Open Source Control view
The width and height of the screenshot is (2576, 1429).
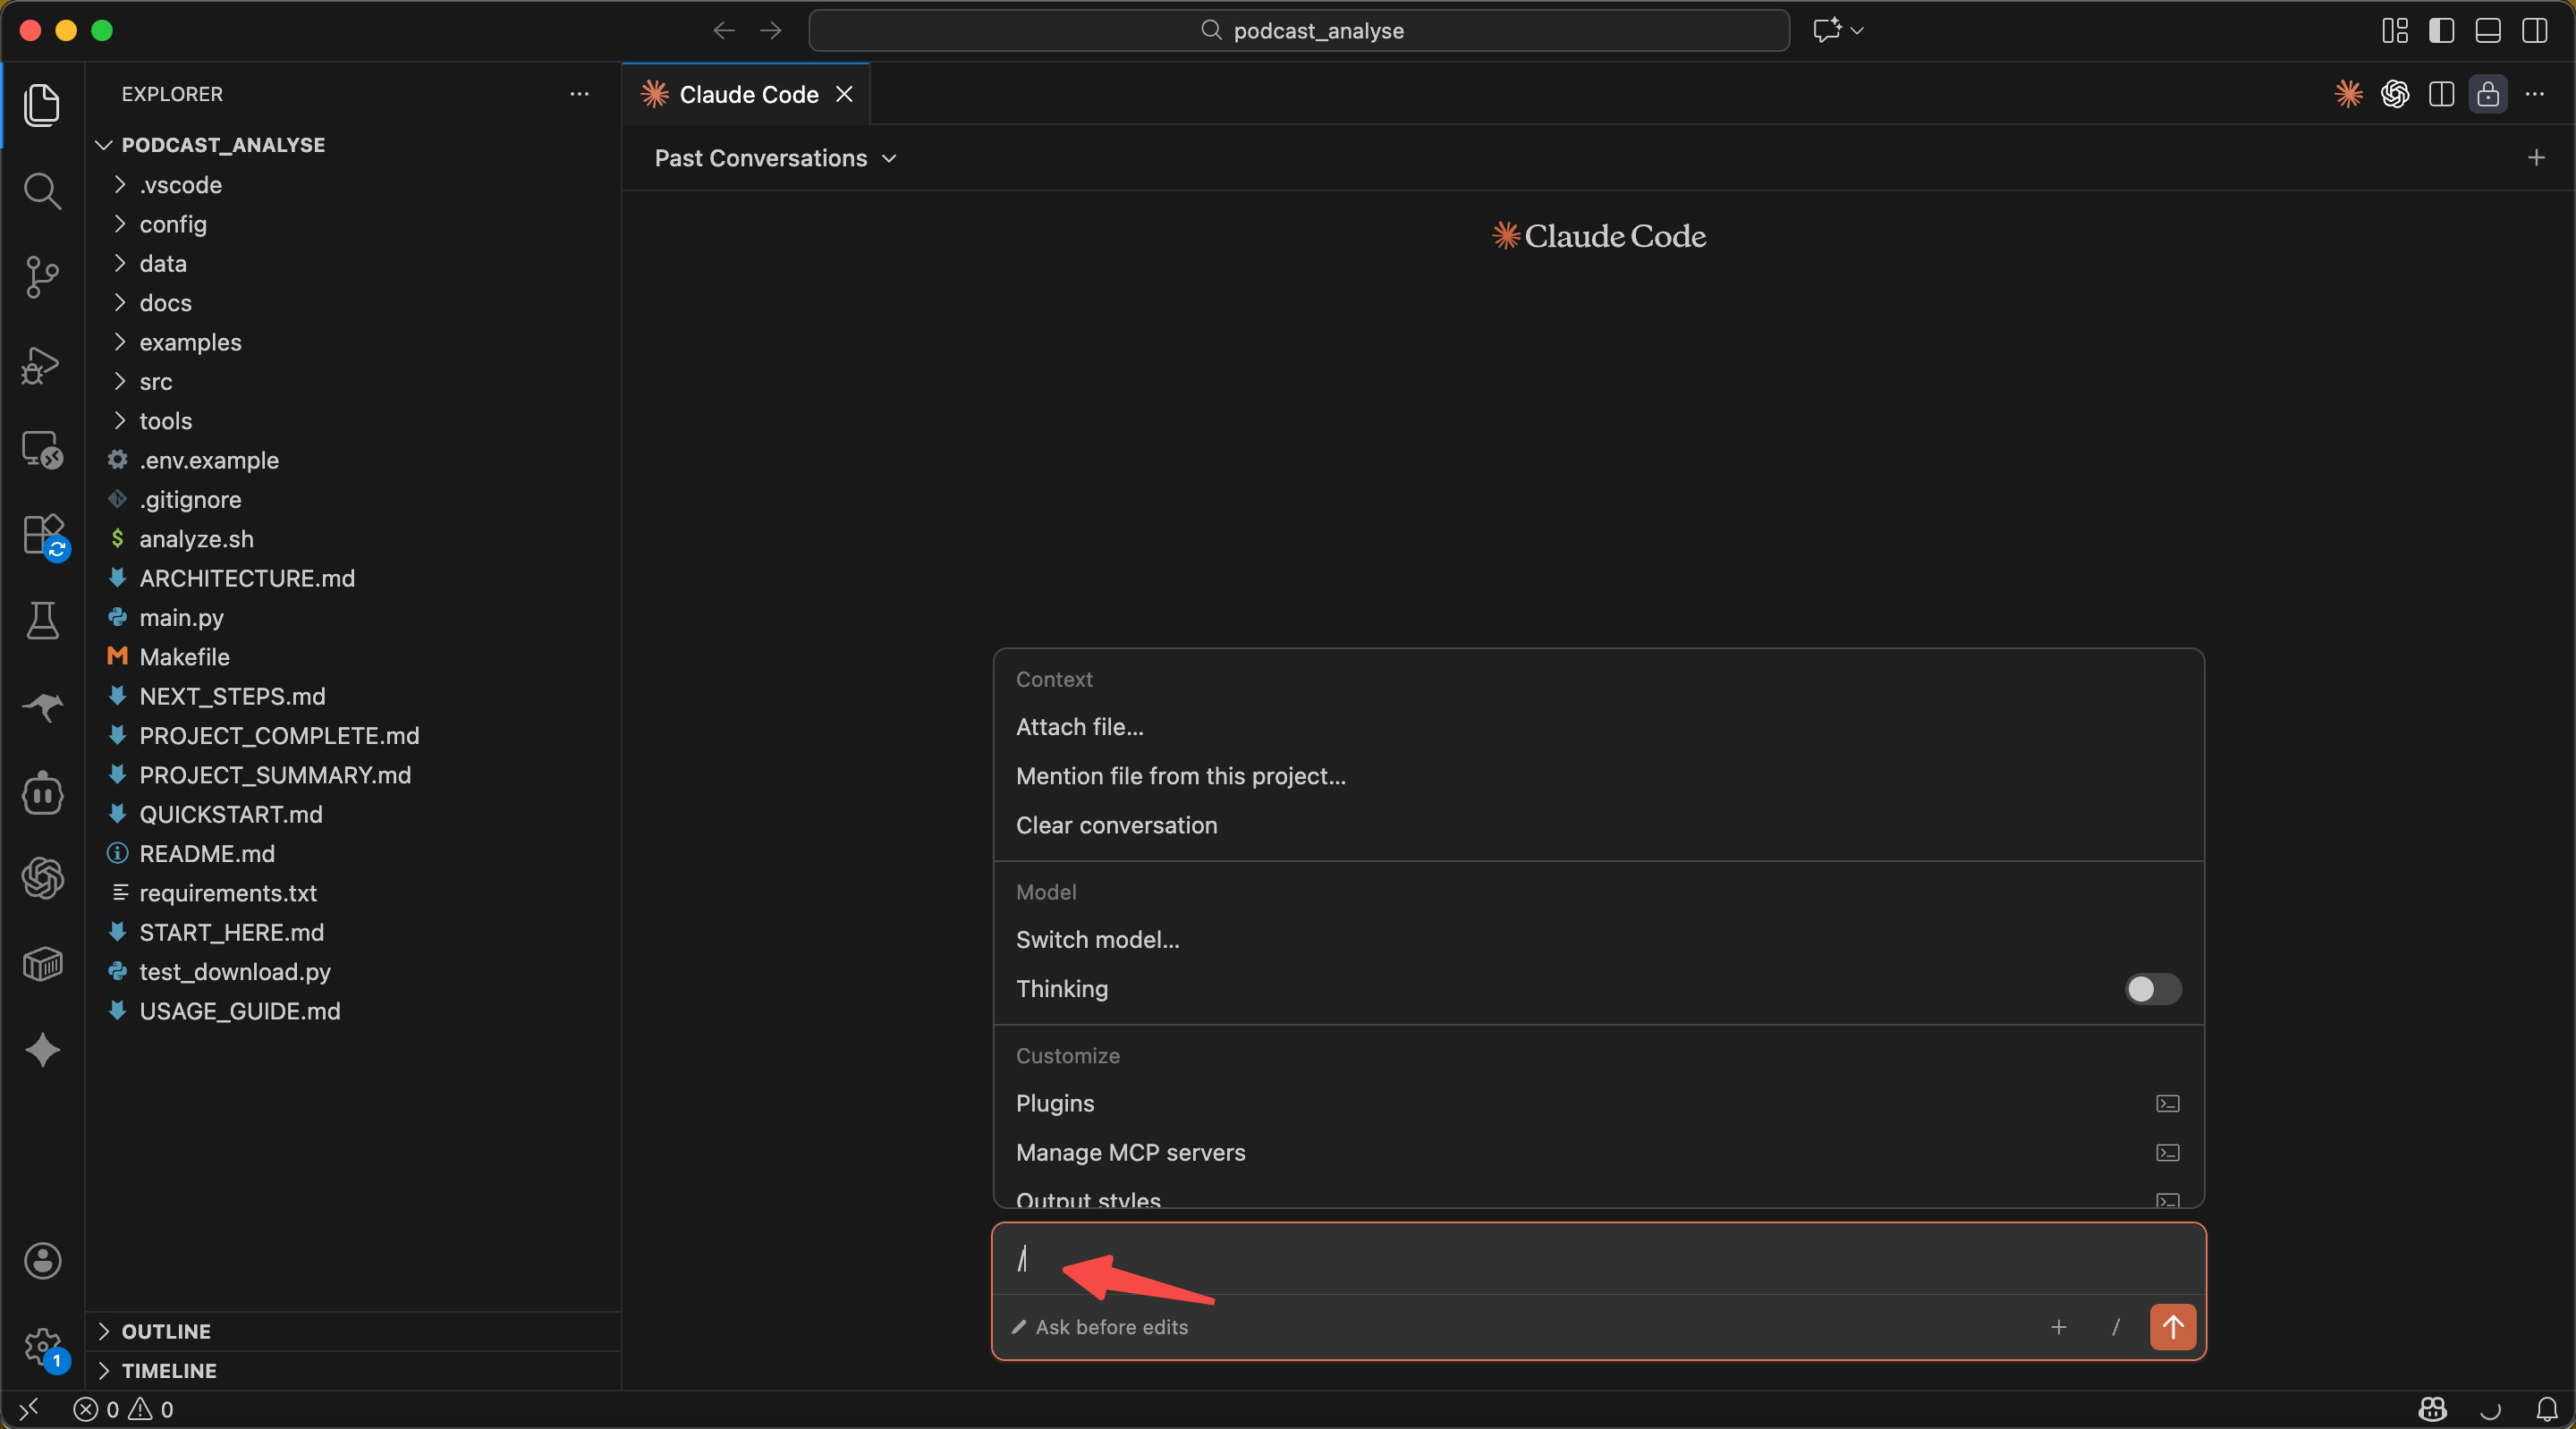point(42,277)
